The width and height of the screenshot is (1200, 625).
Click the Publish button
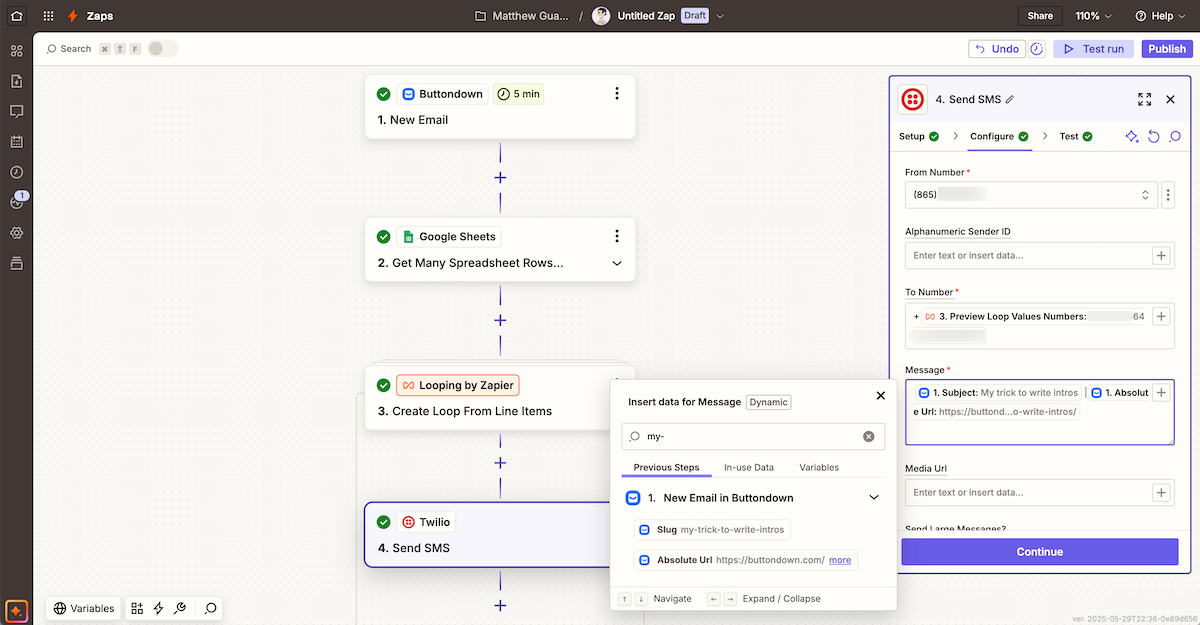pos(1167,49)
